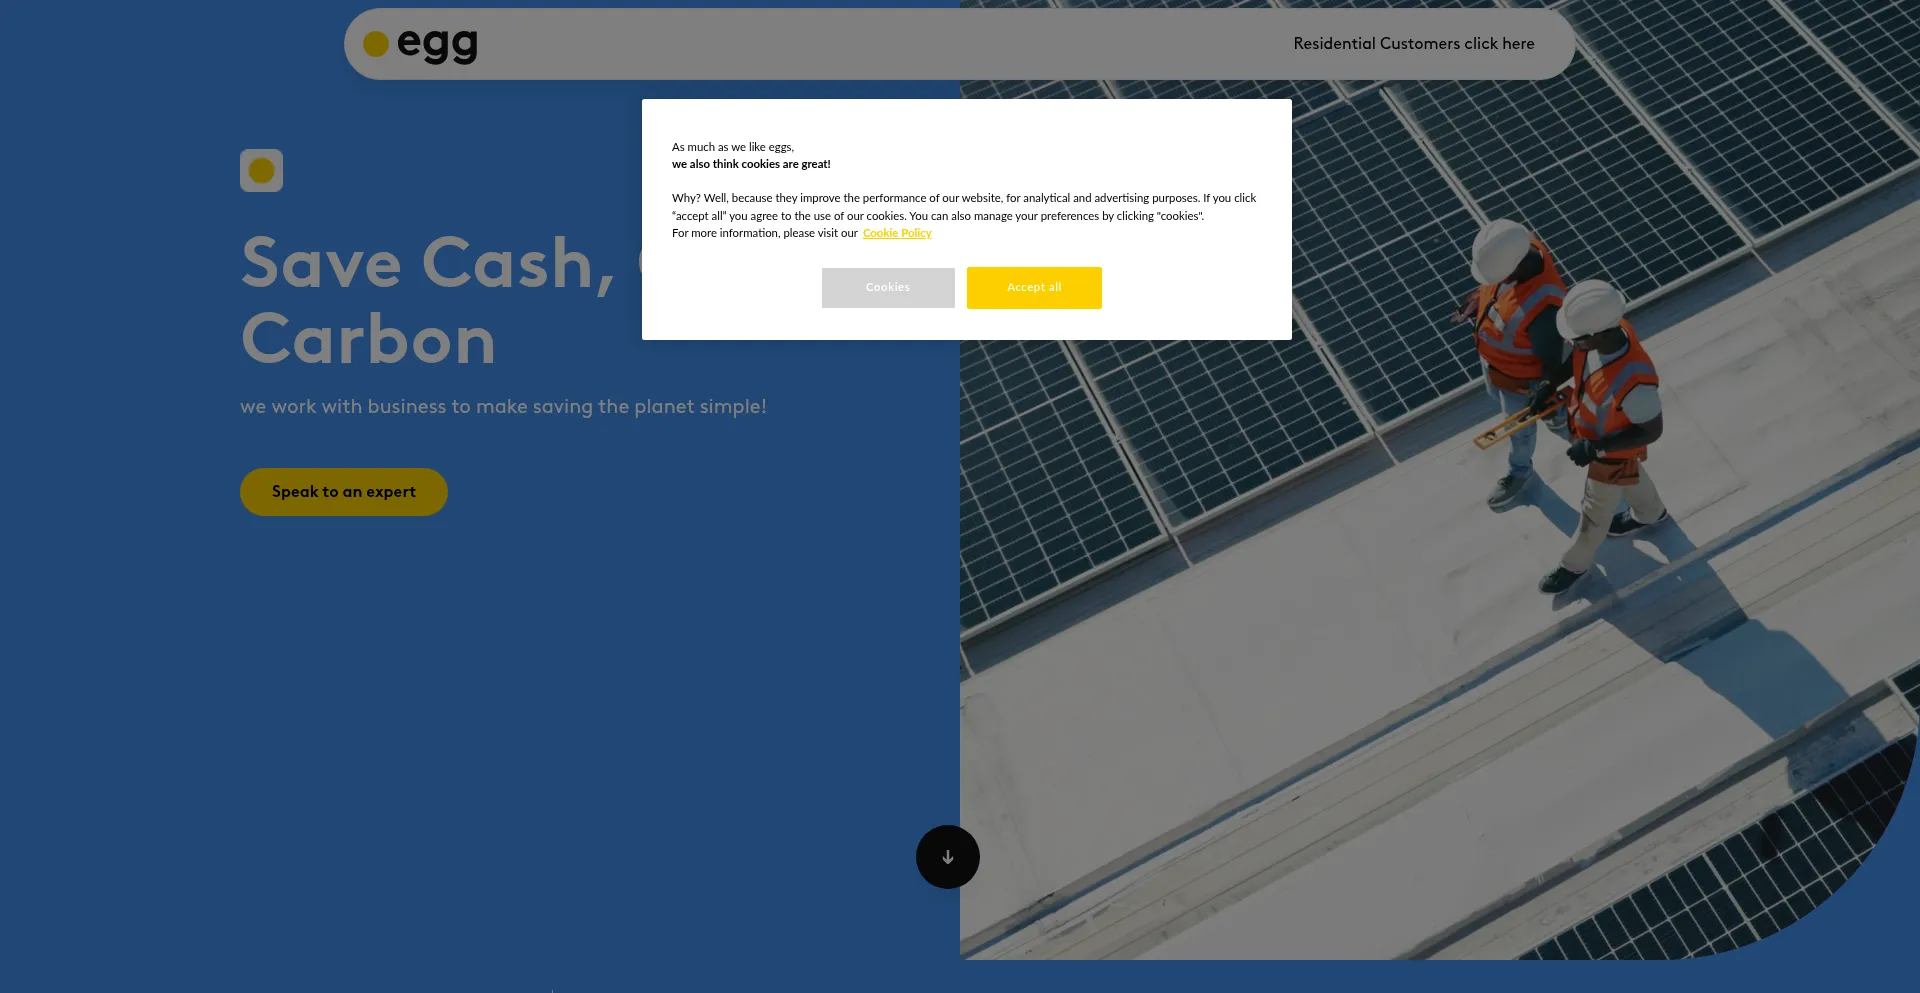
Task: Click the empty middle of the navbar
Action: pos(880,44)
